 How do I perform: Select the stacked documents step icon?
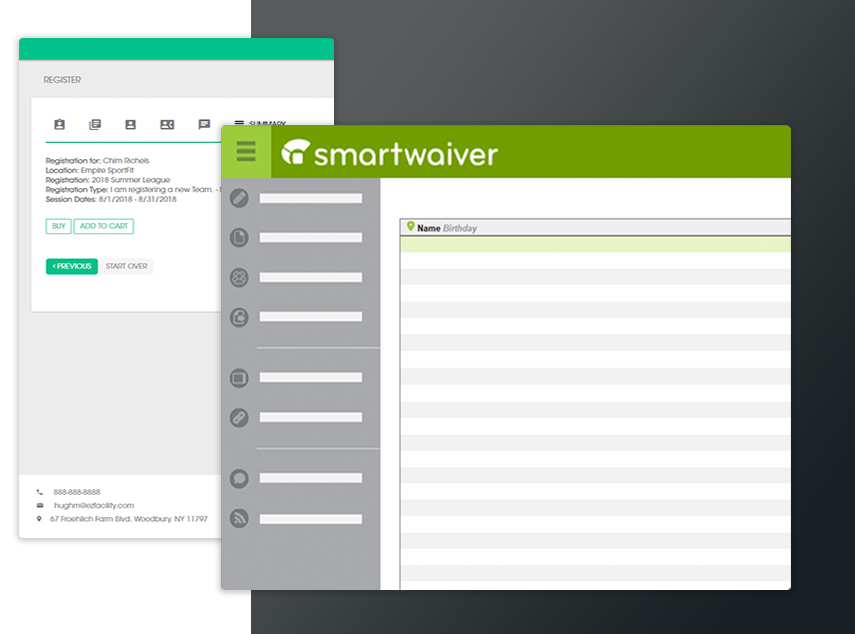[x=95, y=125]
